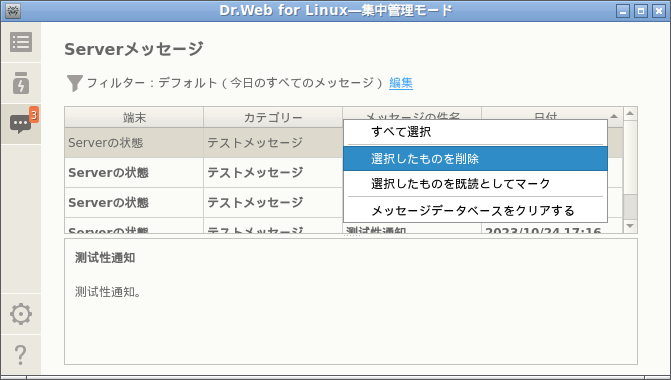The image size is (671, 380).
Task: Sort by カテゴリー column header
Action: [x=273, y=117]
